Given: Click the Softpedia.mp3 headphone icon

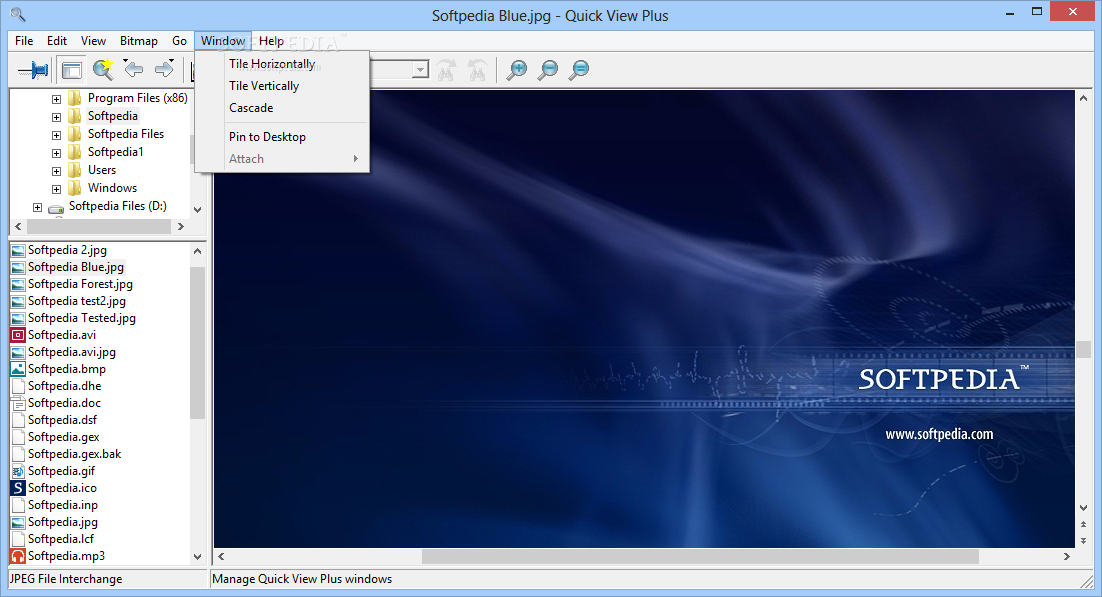Looking at the screenshot, I should coord(18,556).
